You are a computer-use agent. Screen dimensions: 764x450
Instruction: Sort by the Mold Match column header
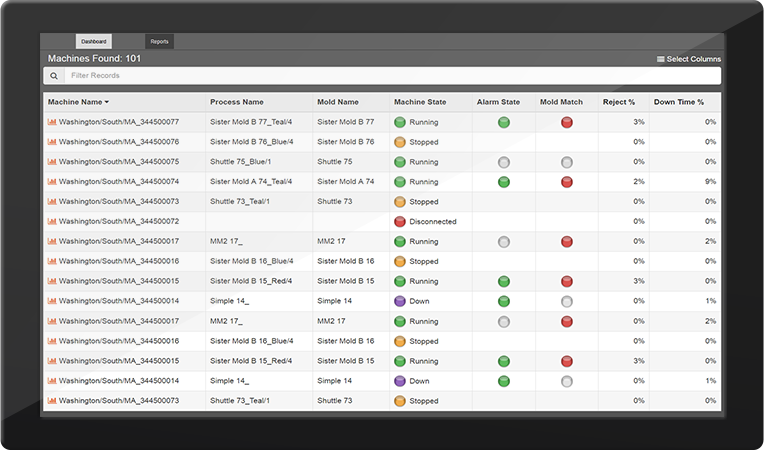(x=561, y=102)
